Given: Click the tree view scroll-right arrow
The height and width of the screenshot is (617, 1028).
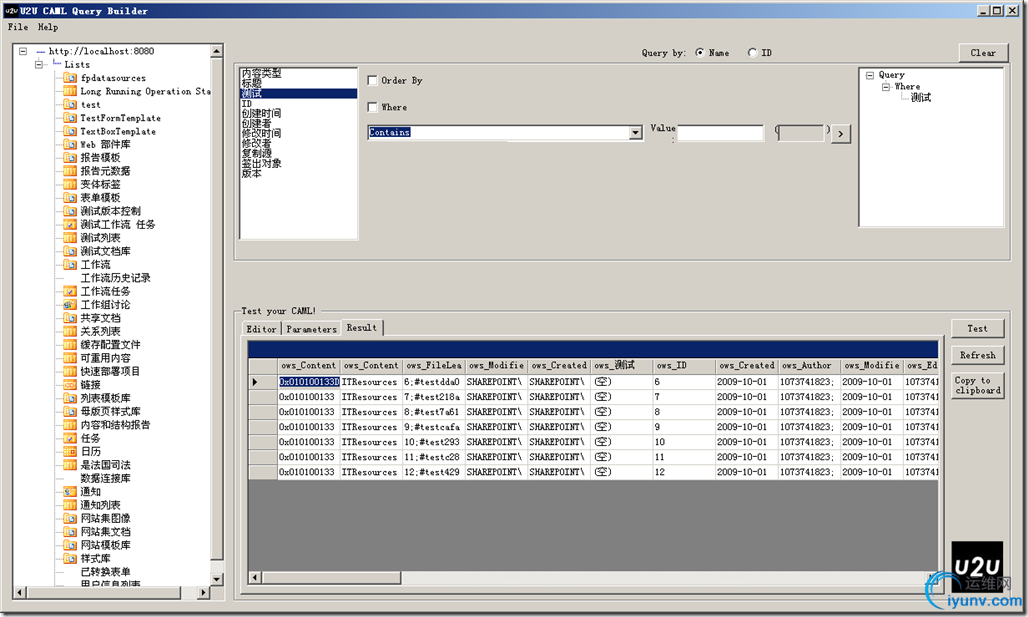Looking at the screenshot, I should click(203, 592).
